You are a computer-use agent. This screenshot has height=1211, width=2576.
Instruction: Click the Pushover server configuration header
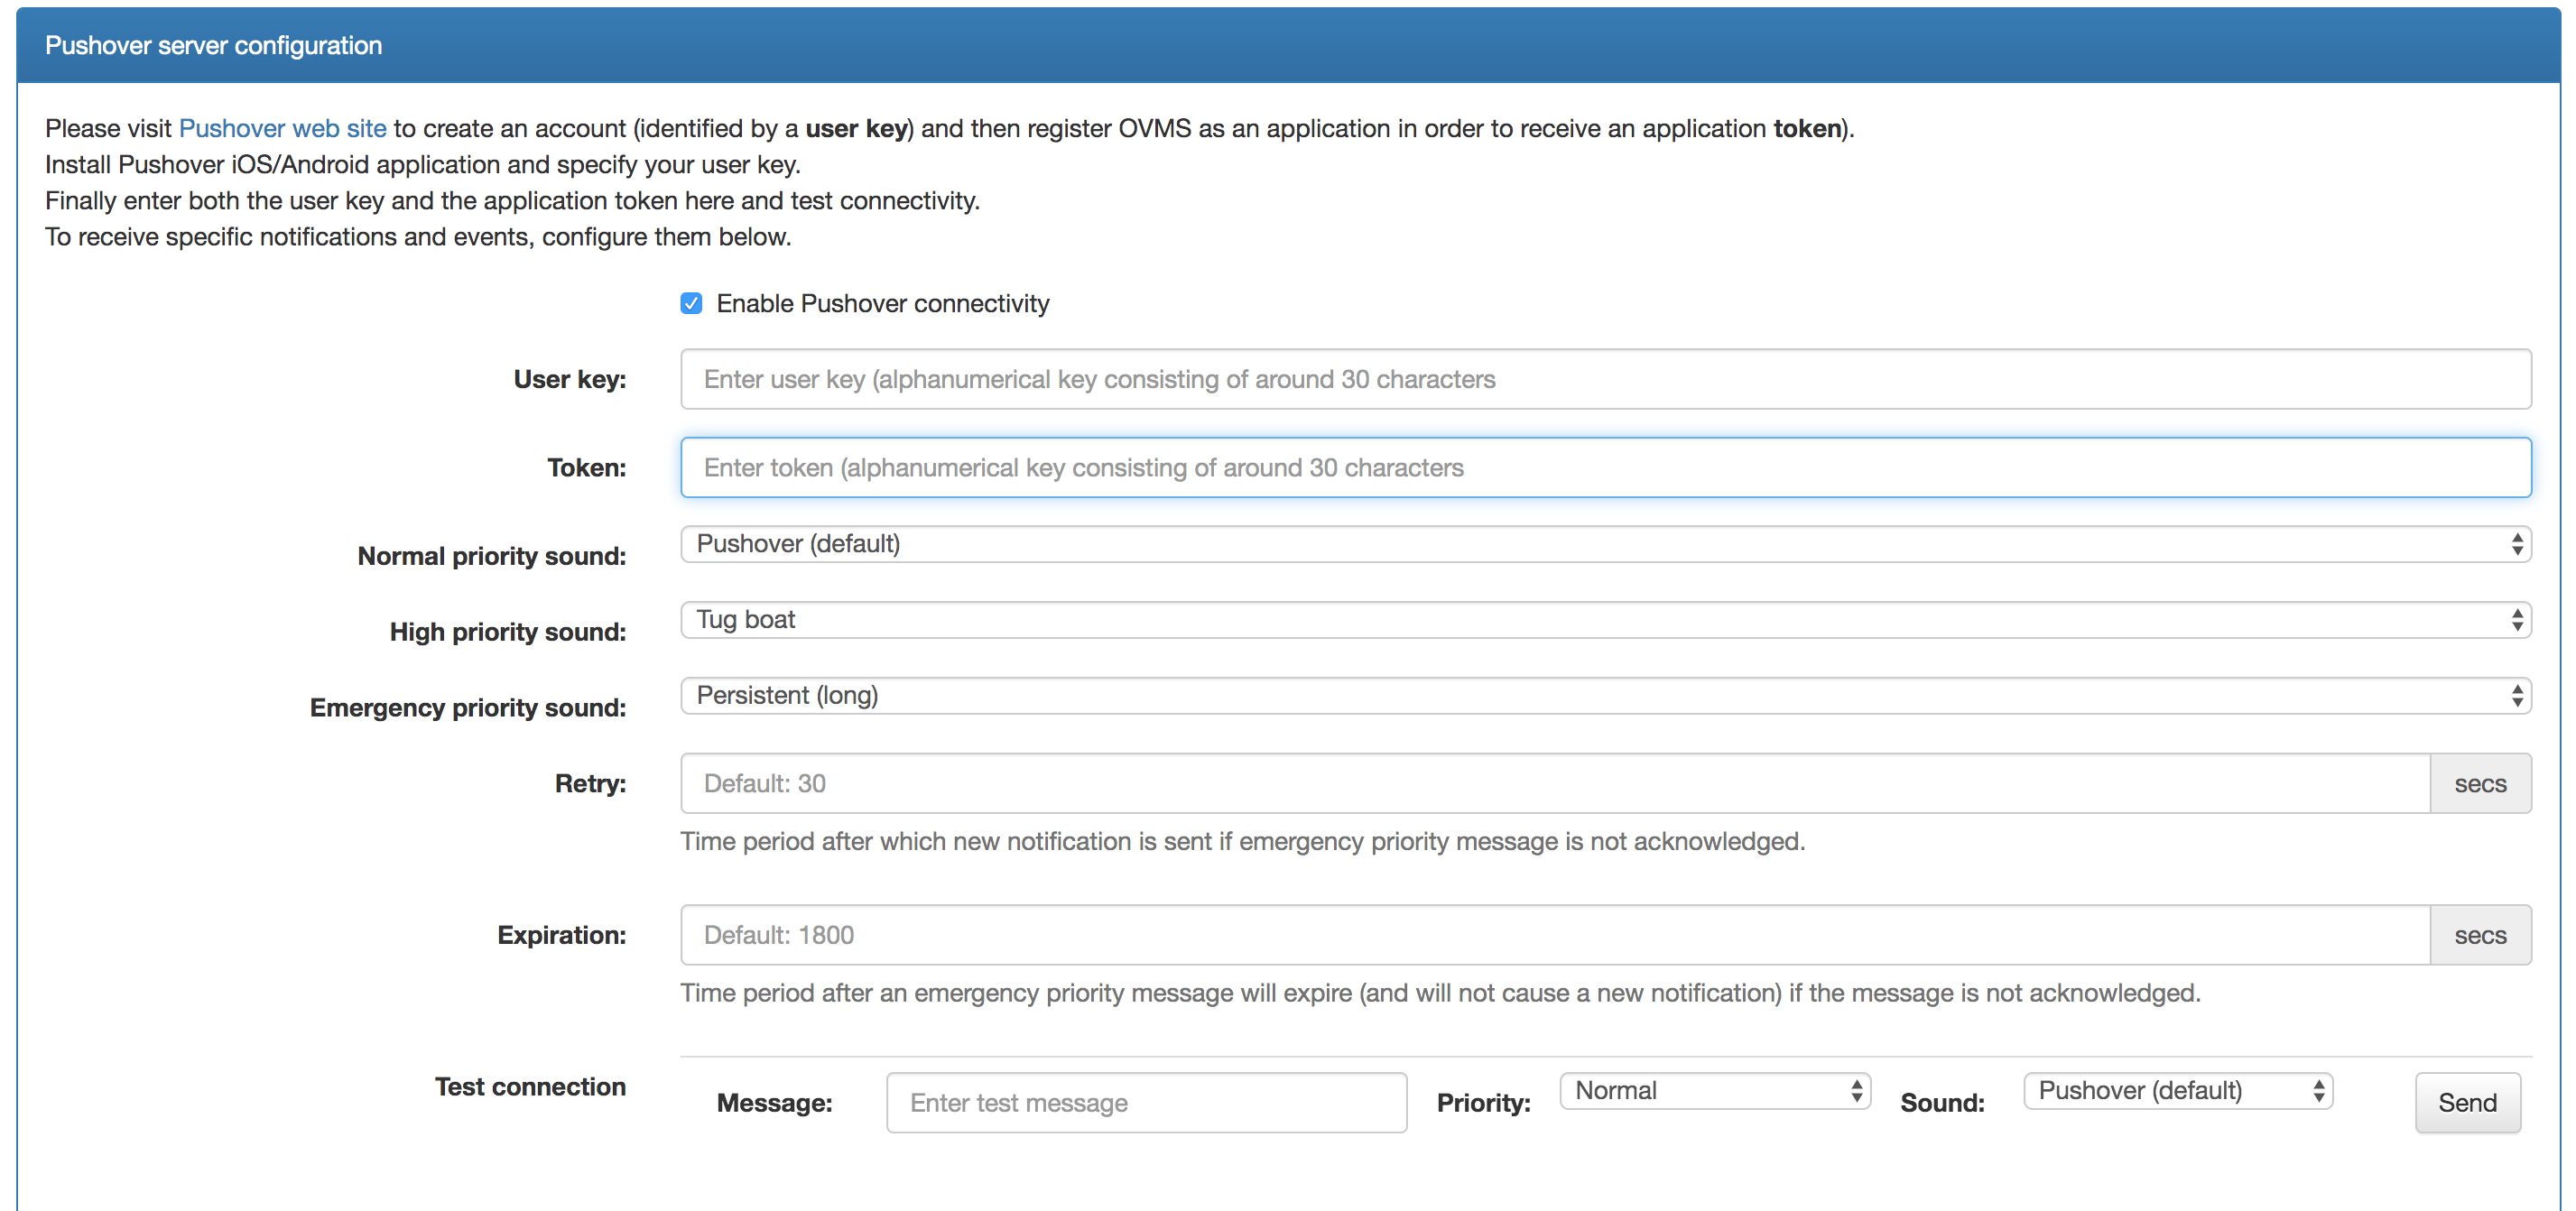pyautogui.click(x=213, y=45)
